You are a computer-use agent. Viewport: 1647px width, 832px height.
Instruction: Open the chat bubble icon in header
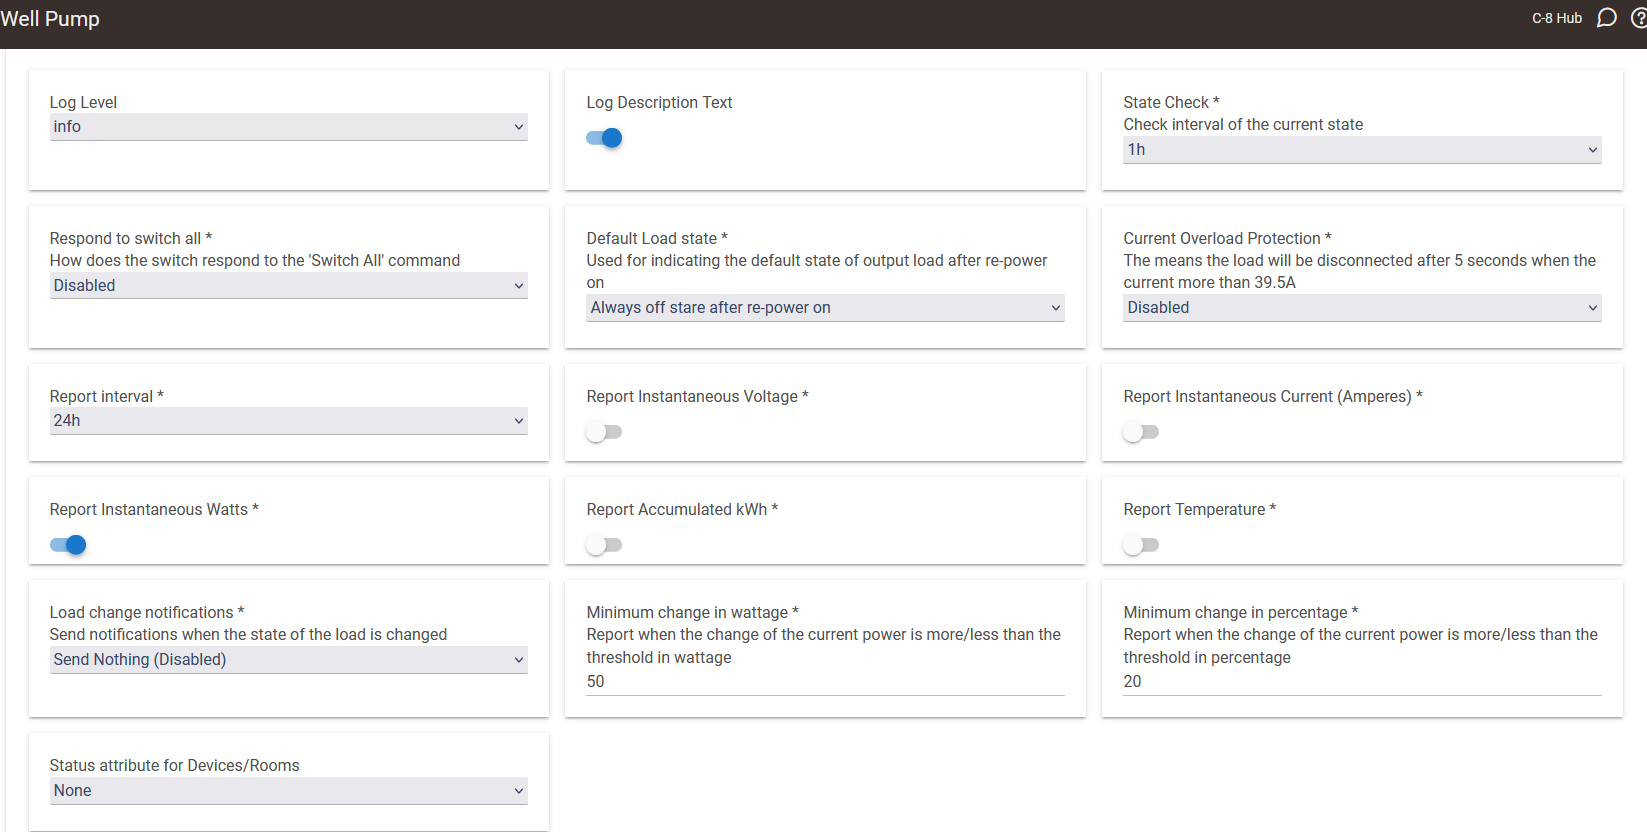pos(1606,18)
